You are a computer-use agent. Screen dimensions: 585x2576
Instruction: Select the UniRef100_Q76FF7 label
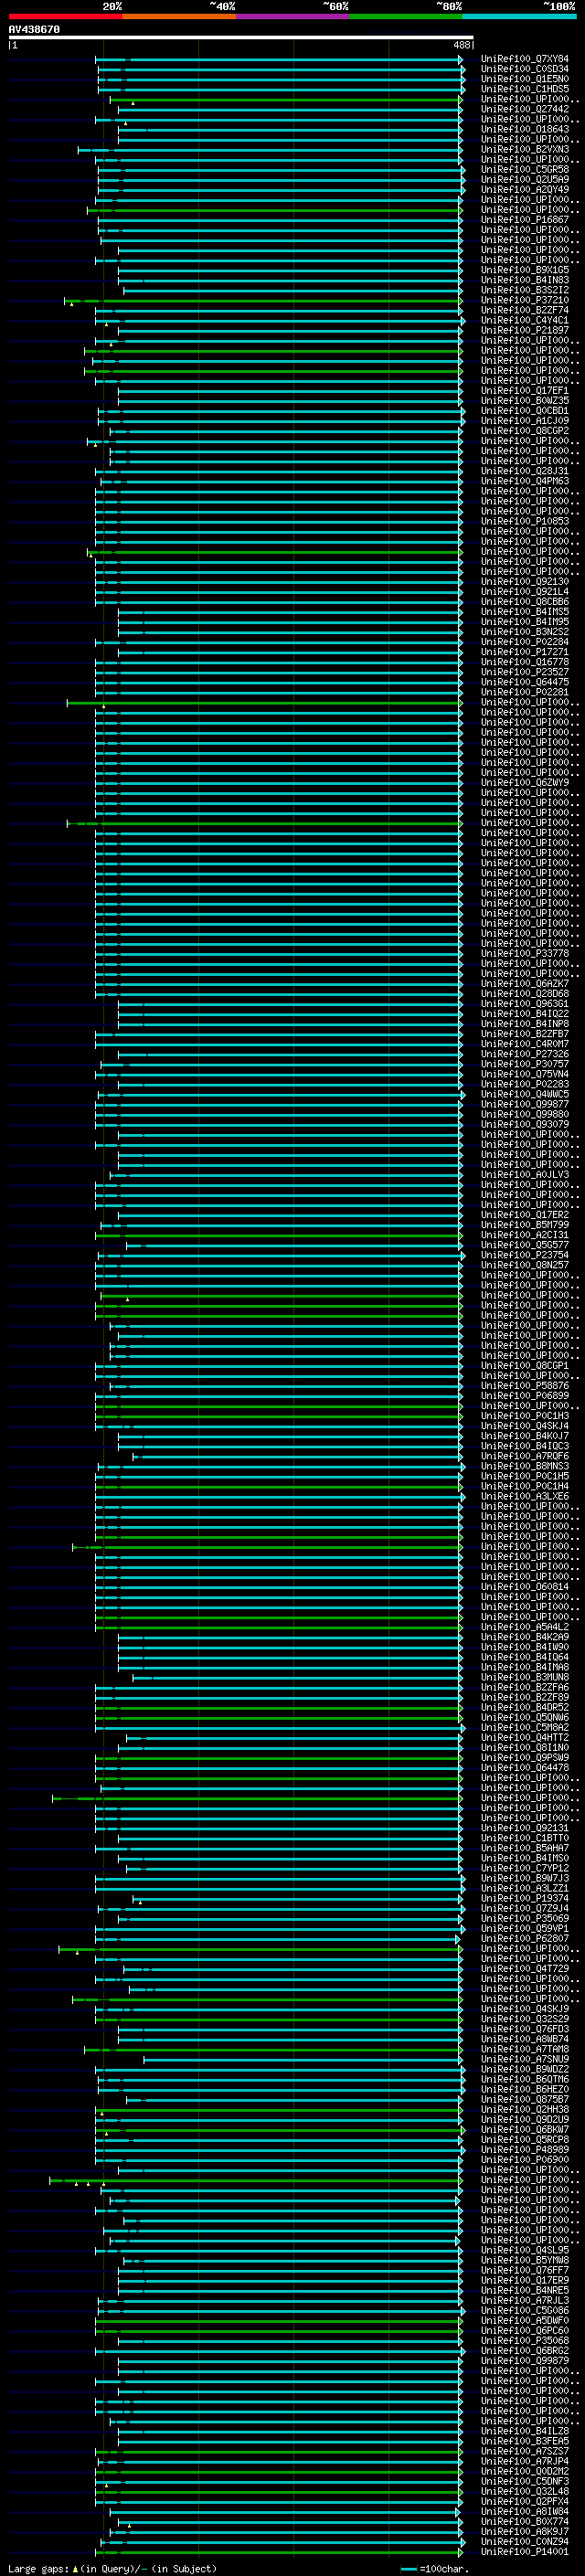click(525, 2270)
